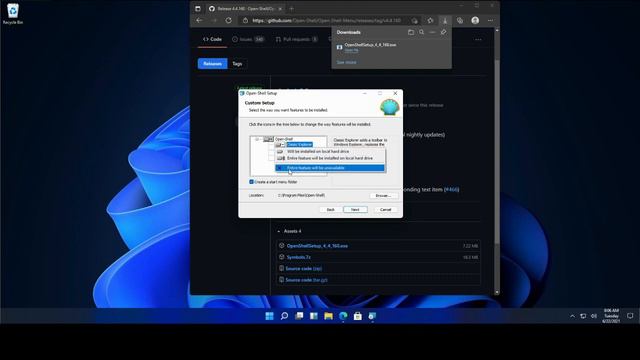The height and width of the screenshot is (360, 640).
Task: Click Browse in Open-Shell Setup
Action: pos(384,196)
